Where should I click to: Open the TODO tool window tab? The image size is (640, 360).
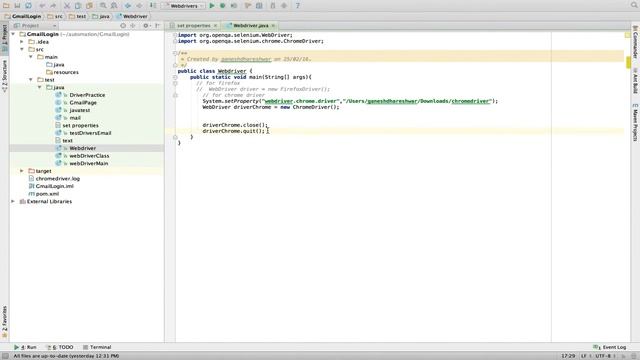click(x=60, y=347)
